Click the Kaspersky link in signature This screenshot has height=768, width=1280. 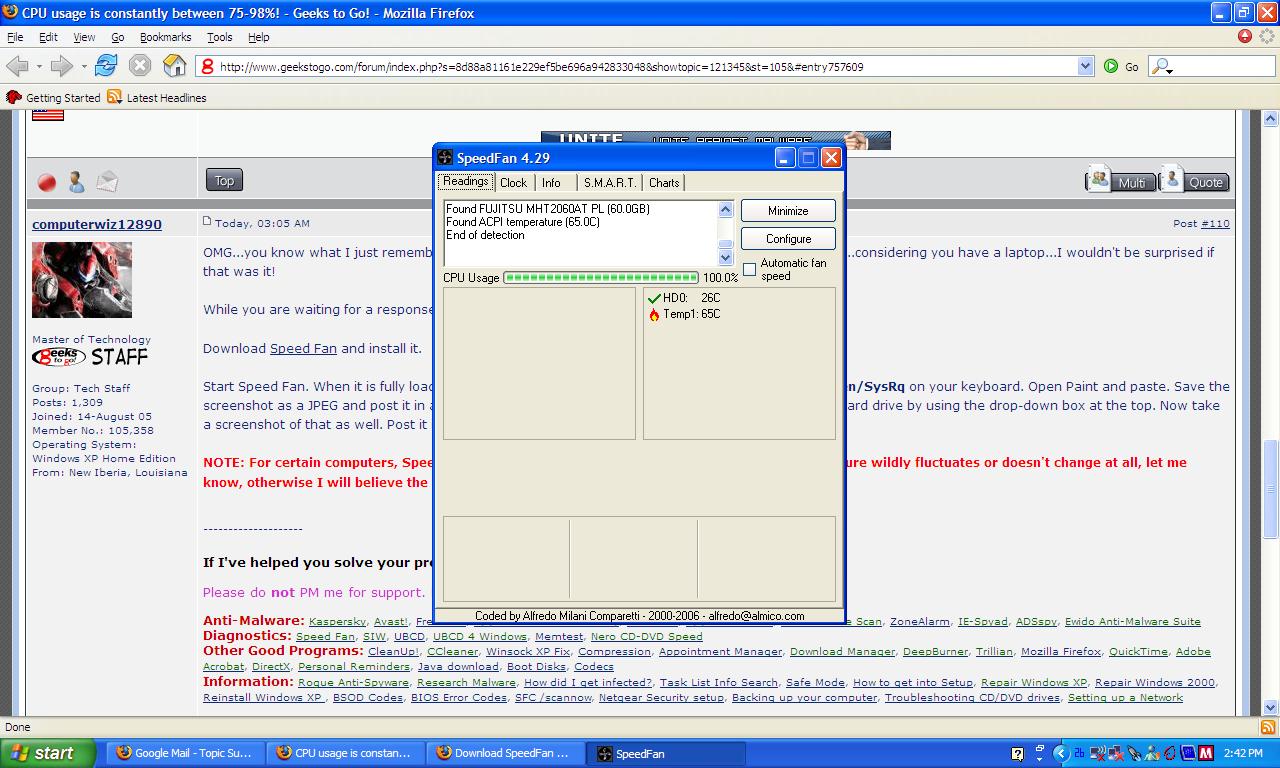[x=338, y=622]
